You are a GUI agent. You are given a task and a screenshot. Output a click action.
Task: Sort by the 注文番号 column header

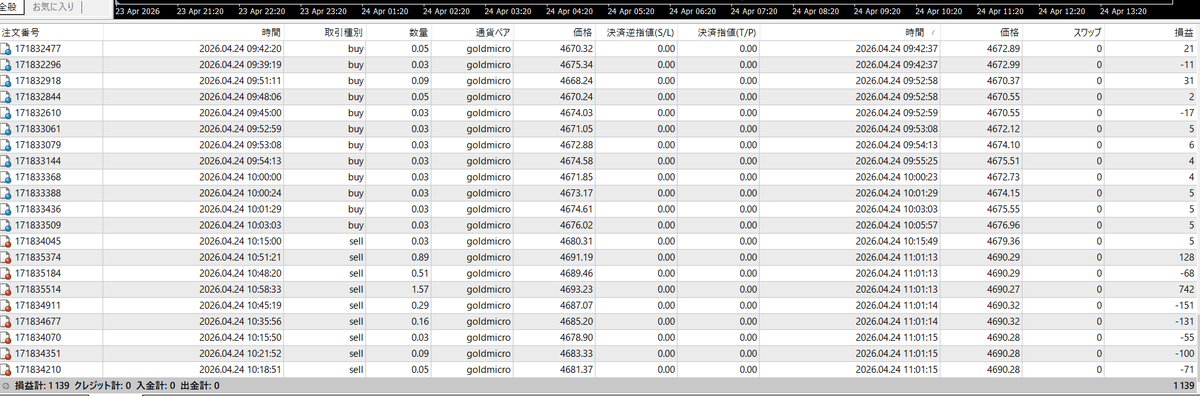pos(21,33)
